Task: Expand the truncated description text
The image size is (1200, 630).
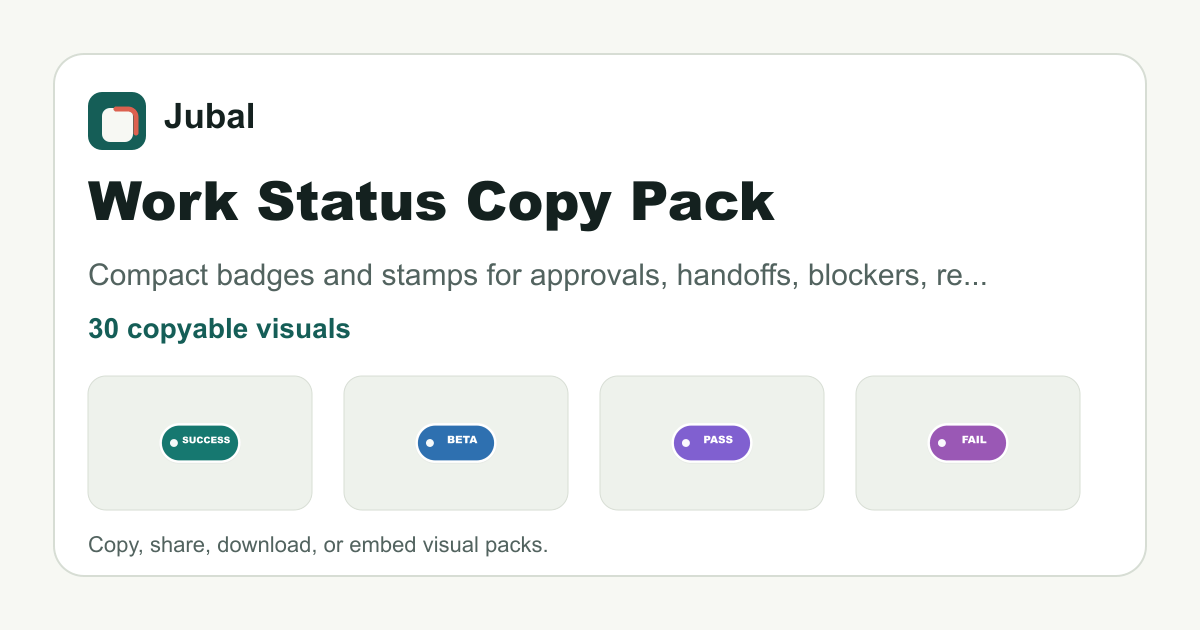Action: (x=538, y=276)
